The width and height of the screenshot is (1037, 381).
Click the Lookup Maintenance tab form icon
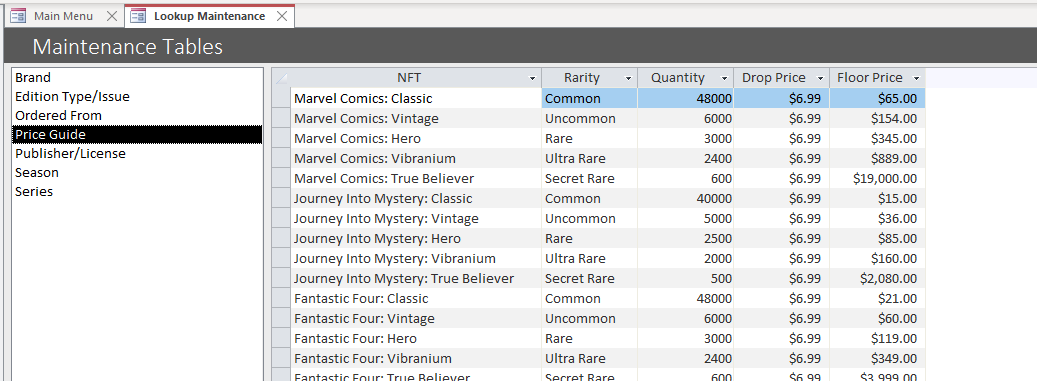tap(138, 16)
